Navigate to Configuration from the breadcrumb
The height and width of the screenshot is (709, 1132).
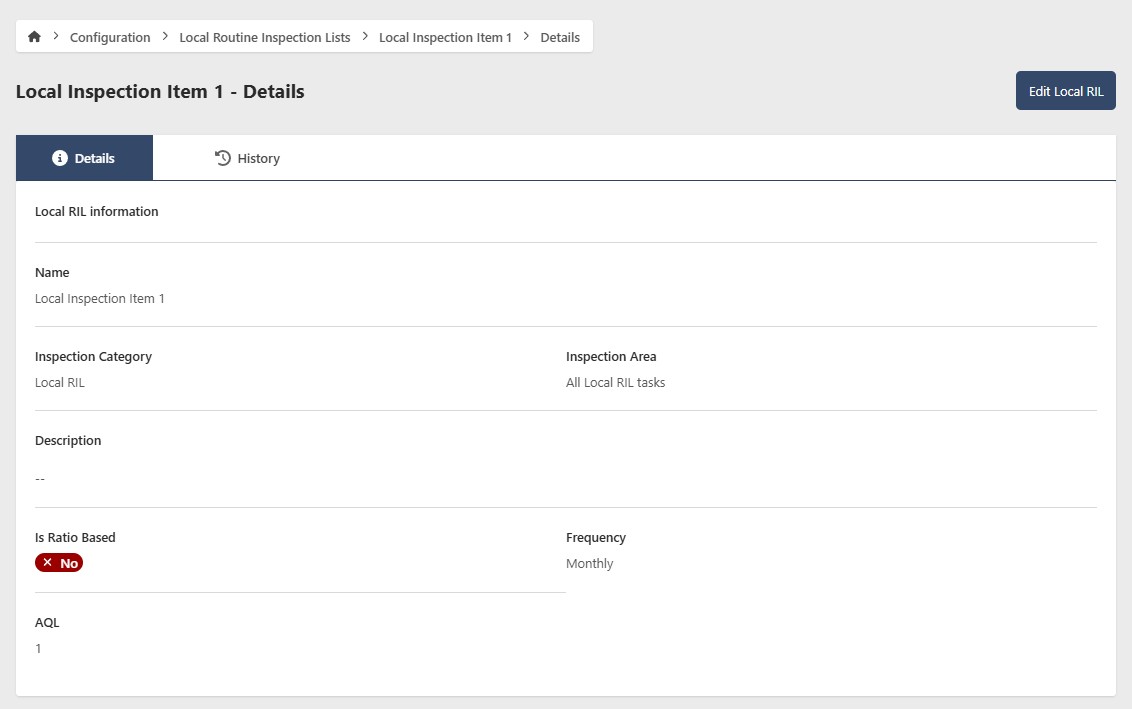pos(109,37)
